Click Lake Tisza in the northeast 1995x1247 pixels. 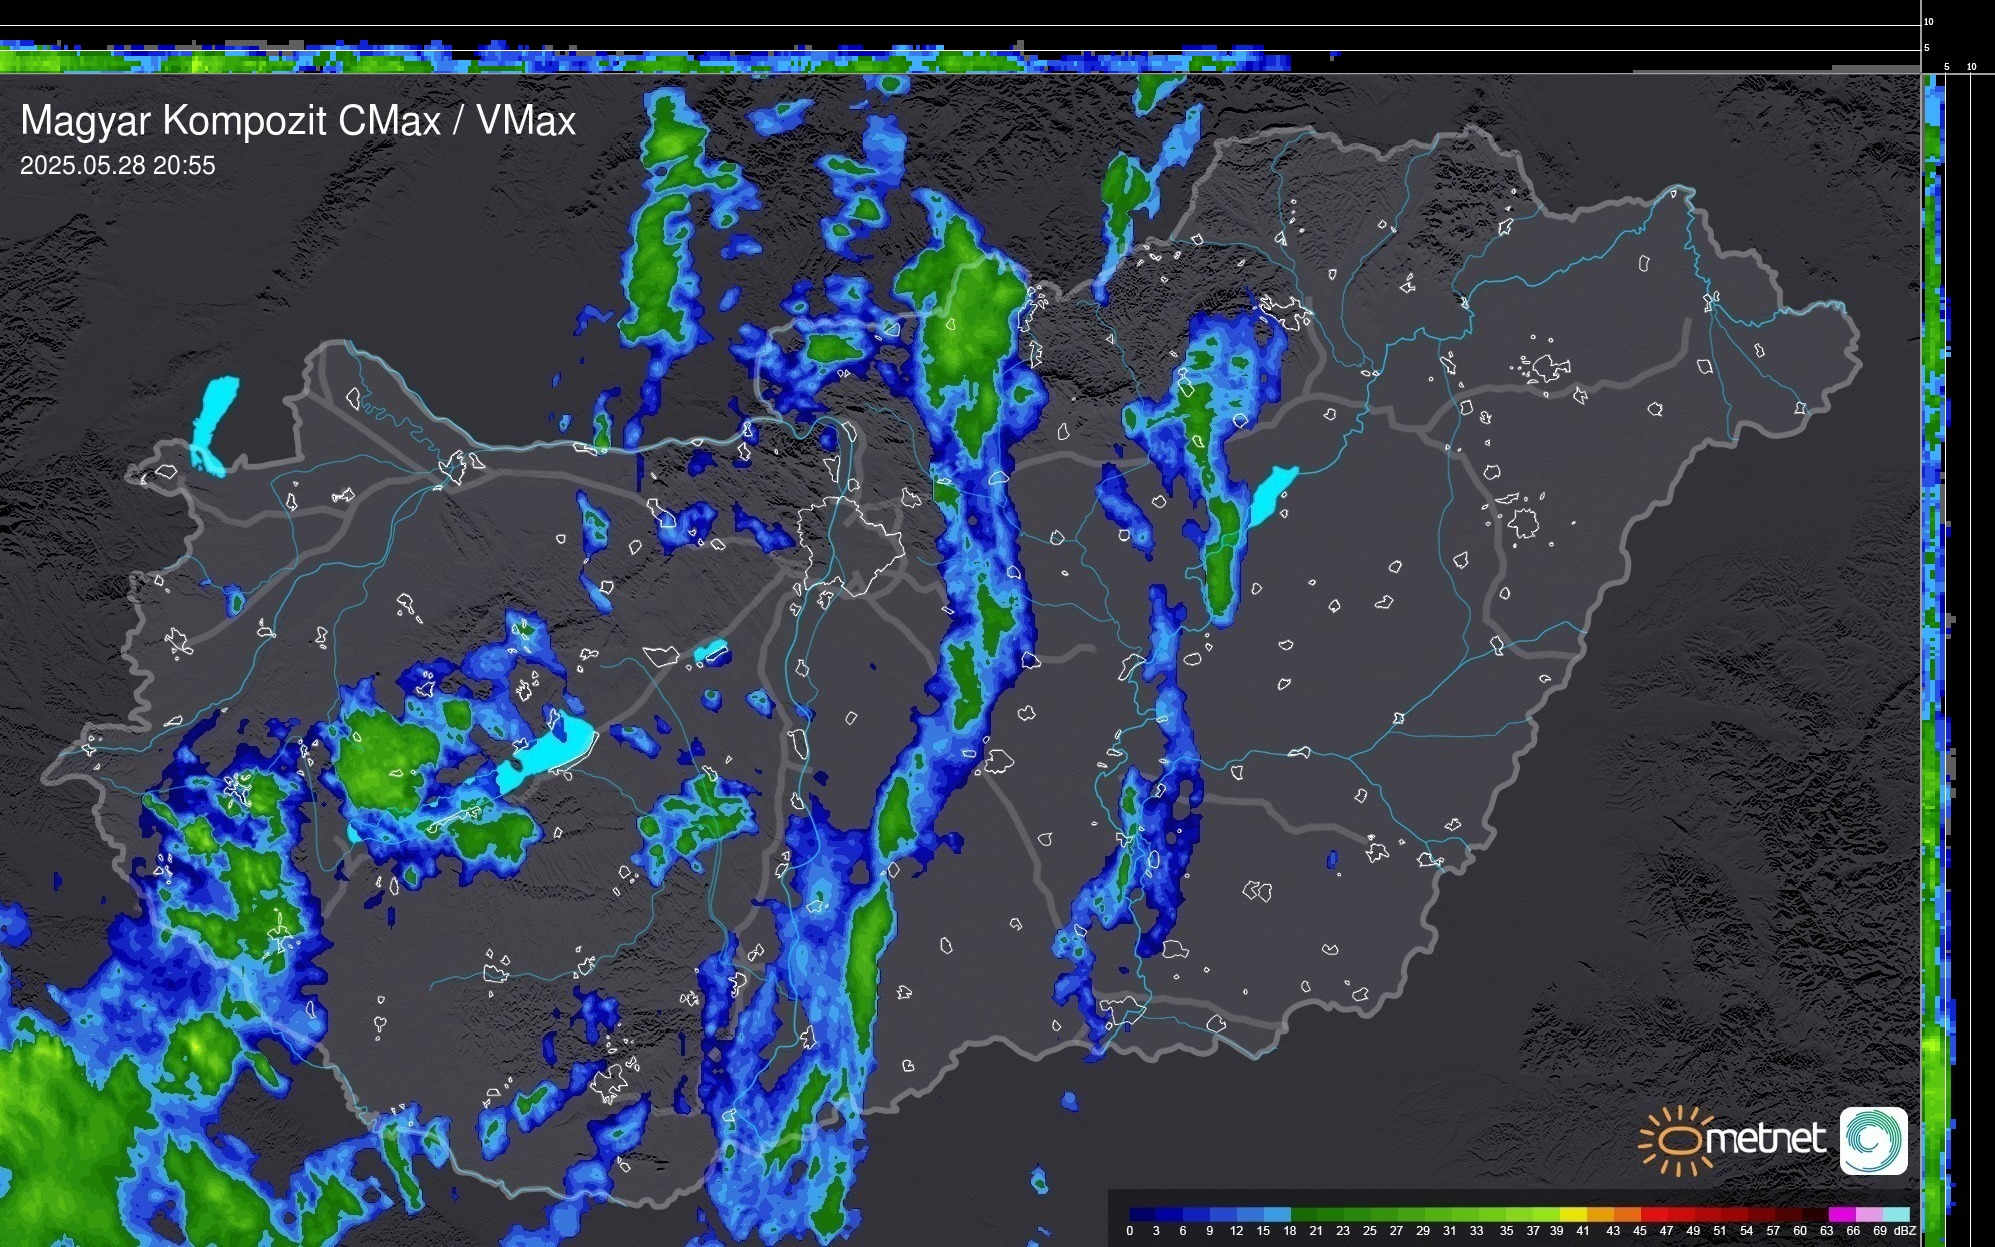[1272, 496]
